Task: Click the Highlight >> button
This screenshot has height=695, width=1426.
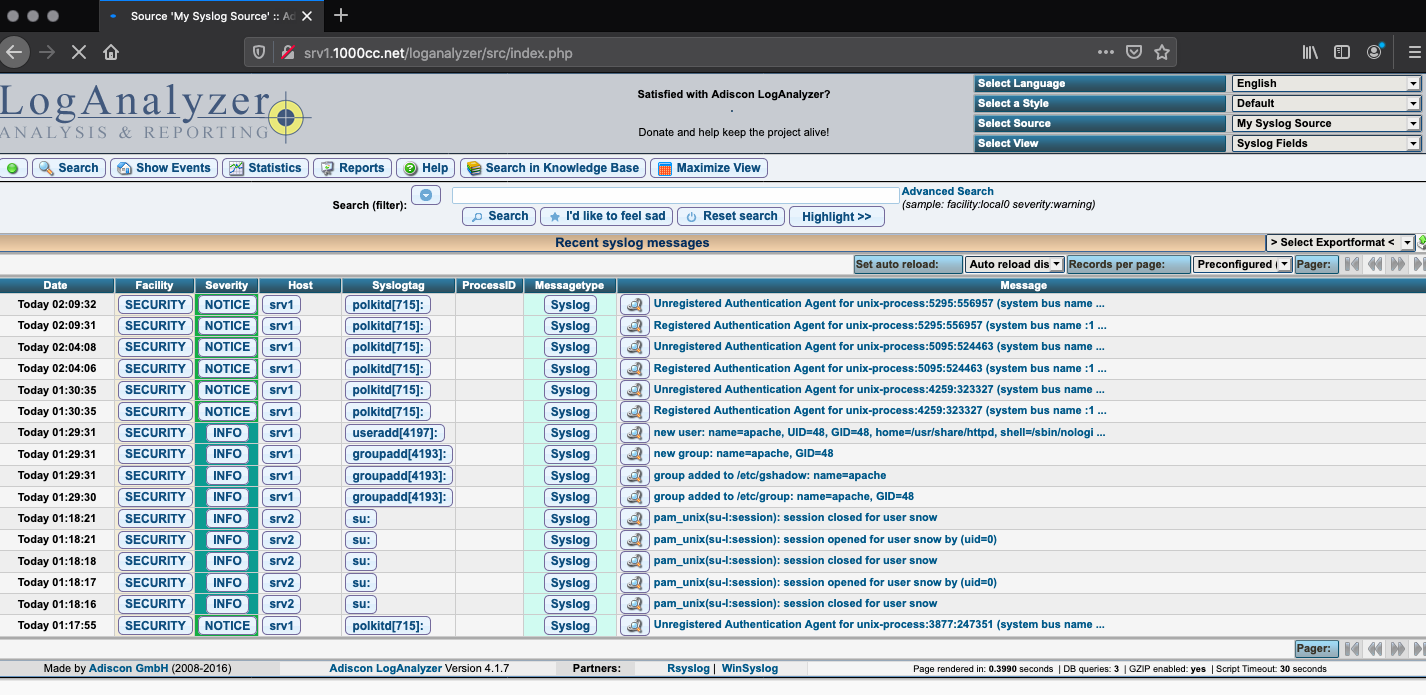Action: click(x=836, y=216)
